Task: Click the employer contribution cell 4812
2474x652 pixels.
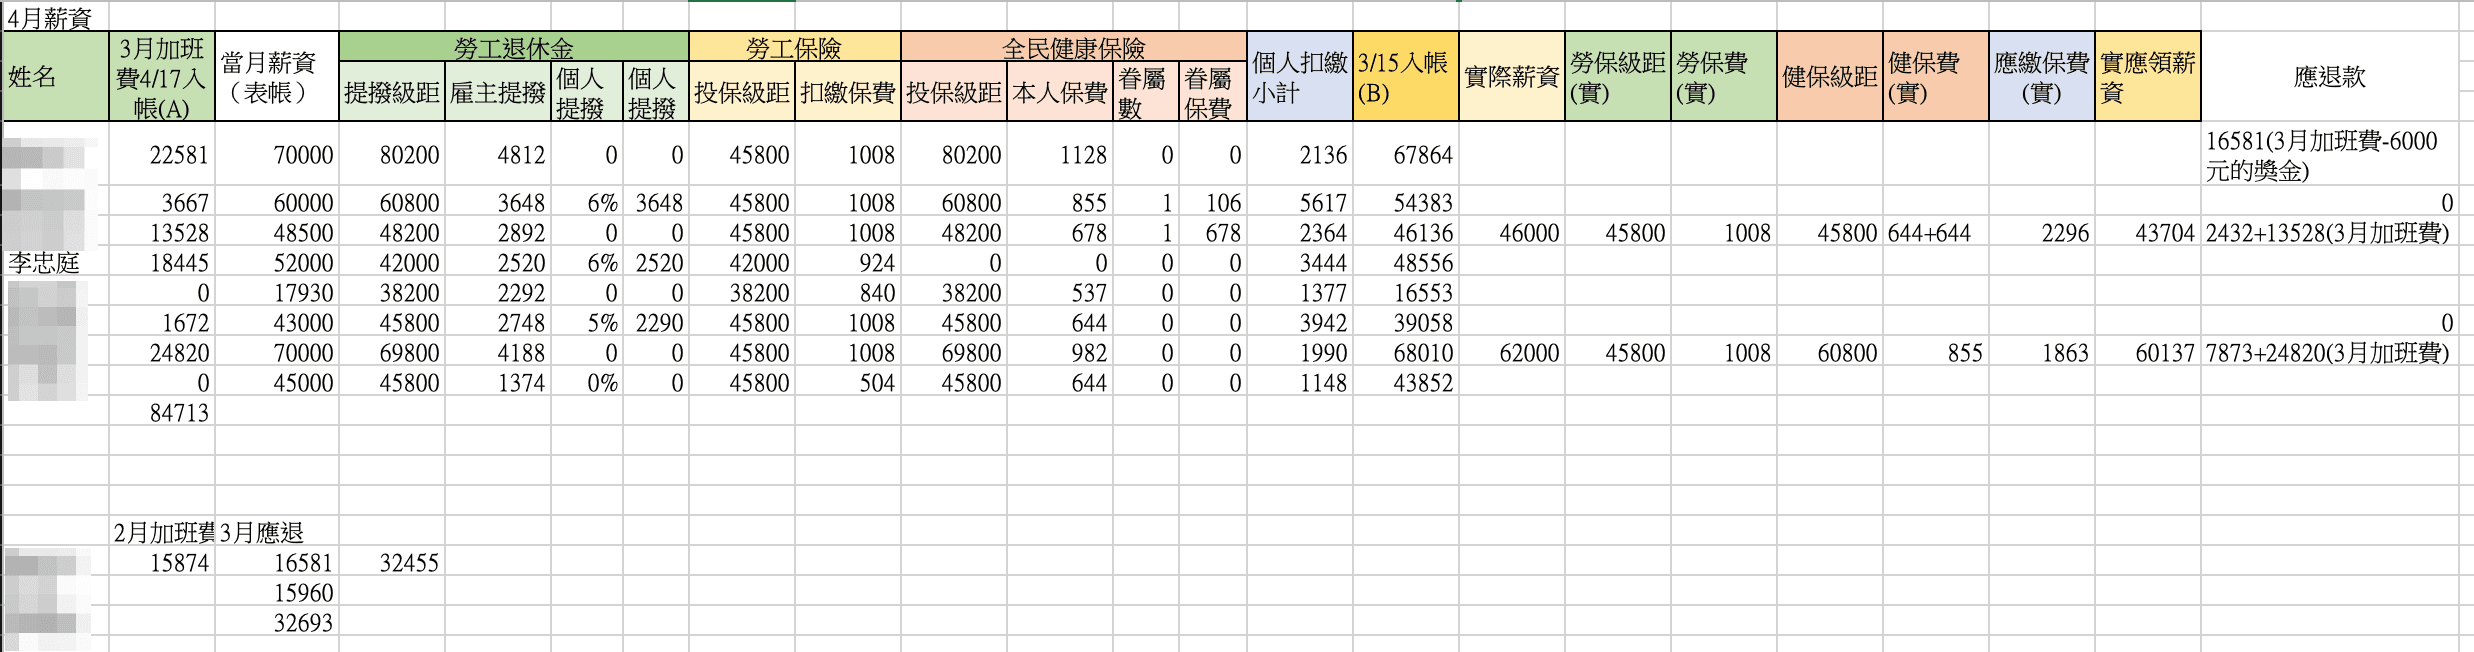Action: coord(498,155)
